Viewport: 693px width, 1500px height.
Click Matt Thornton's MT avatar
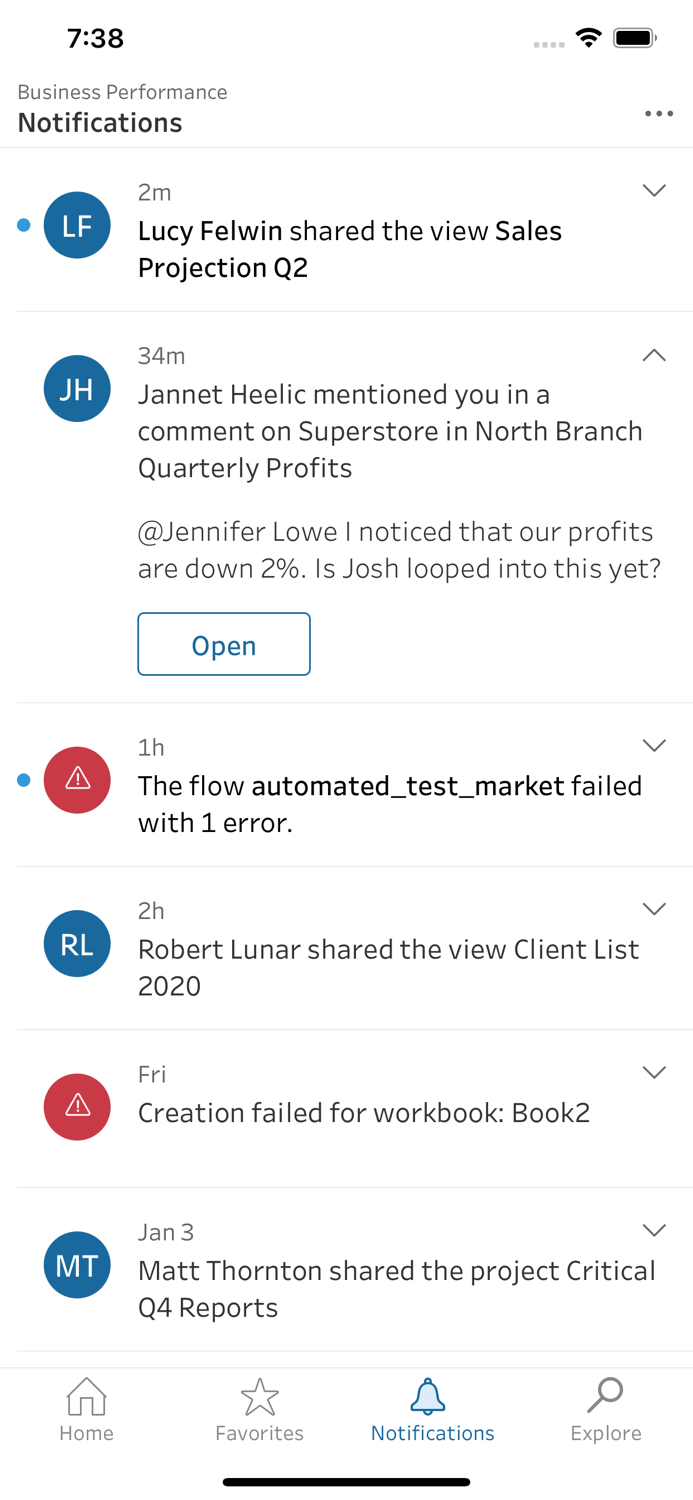[x=77, y=1265]
